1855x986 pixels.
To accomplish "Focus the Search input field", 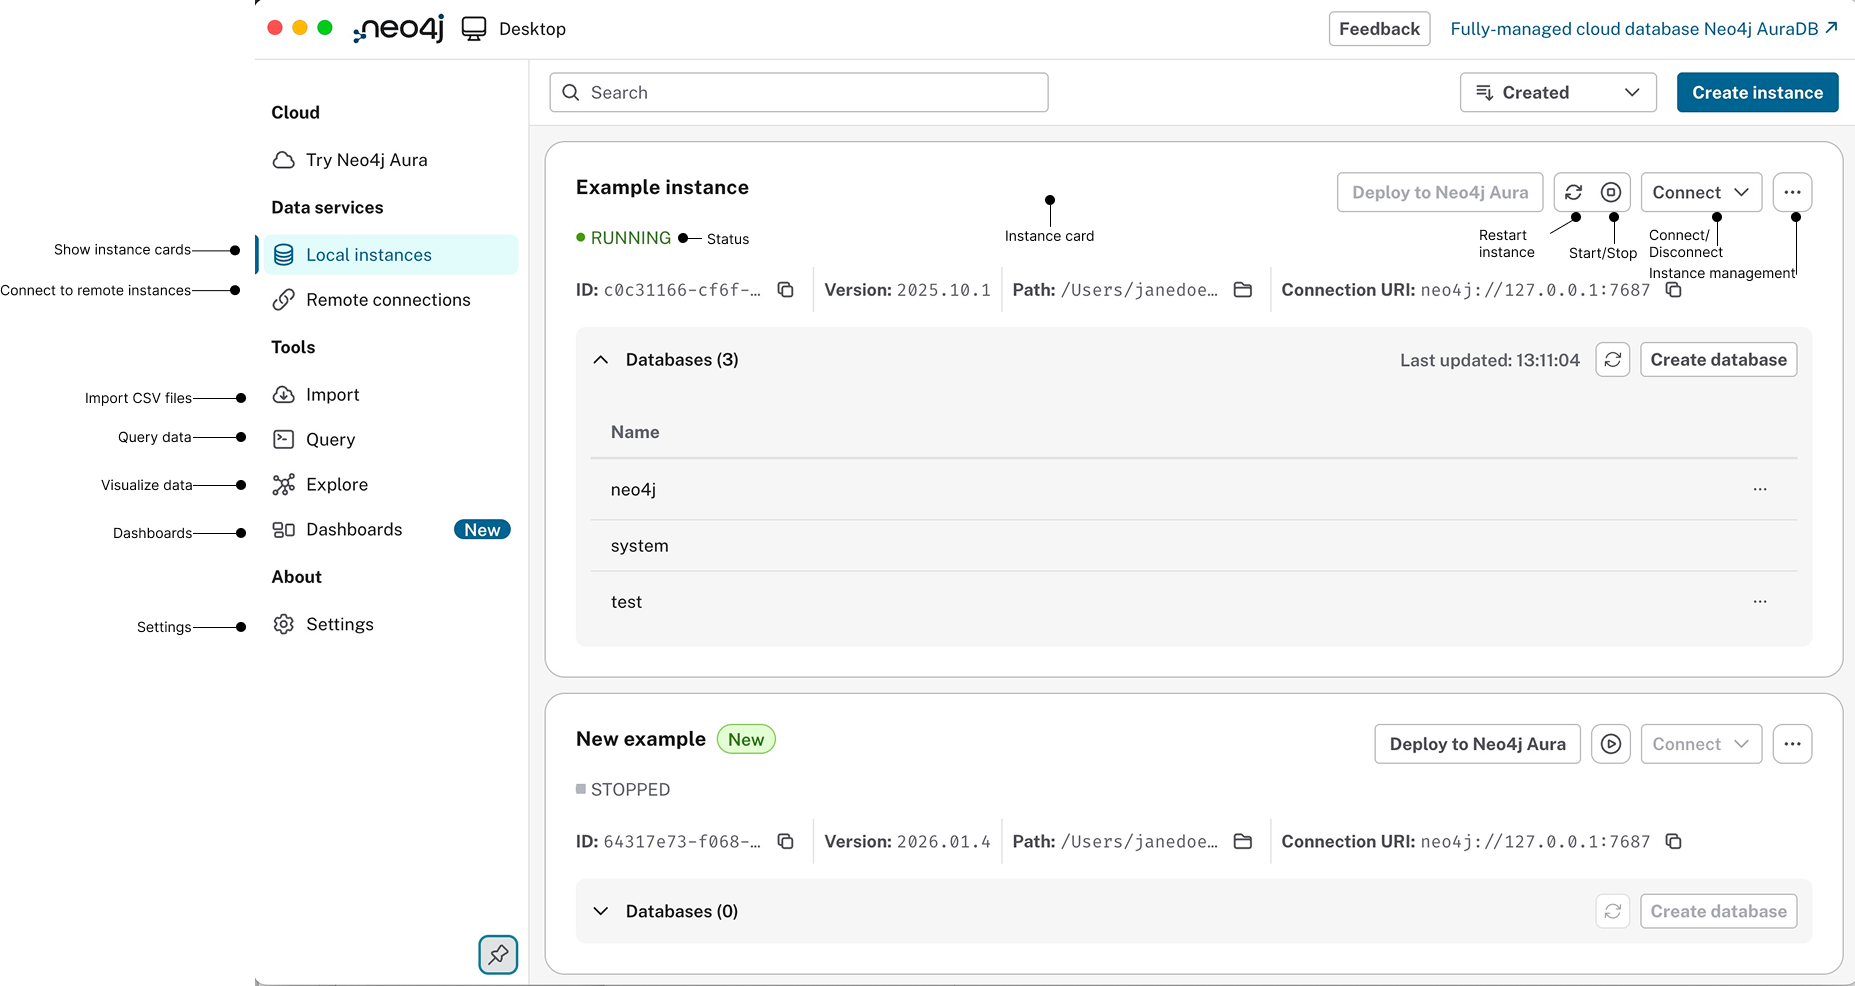I will point(799,93).
